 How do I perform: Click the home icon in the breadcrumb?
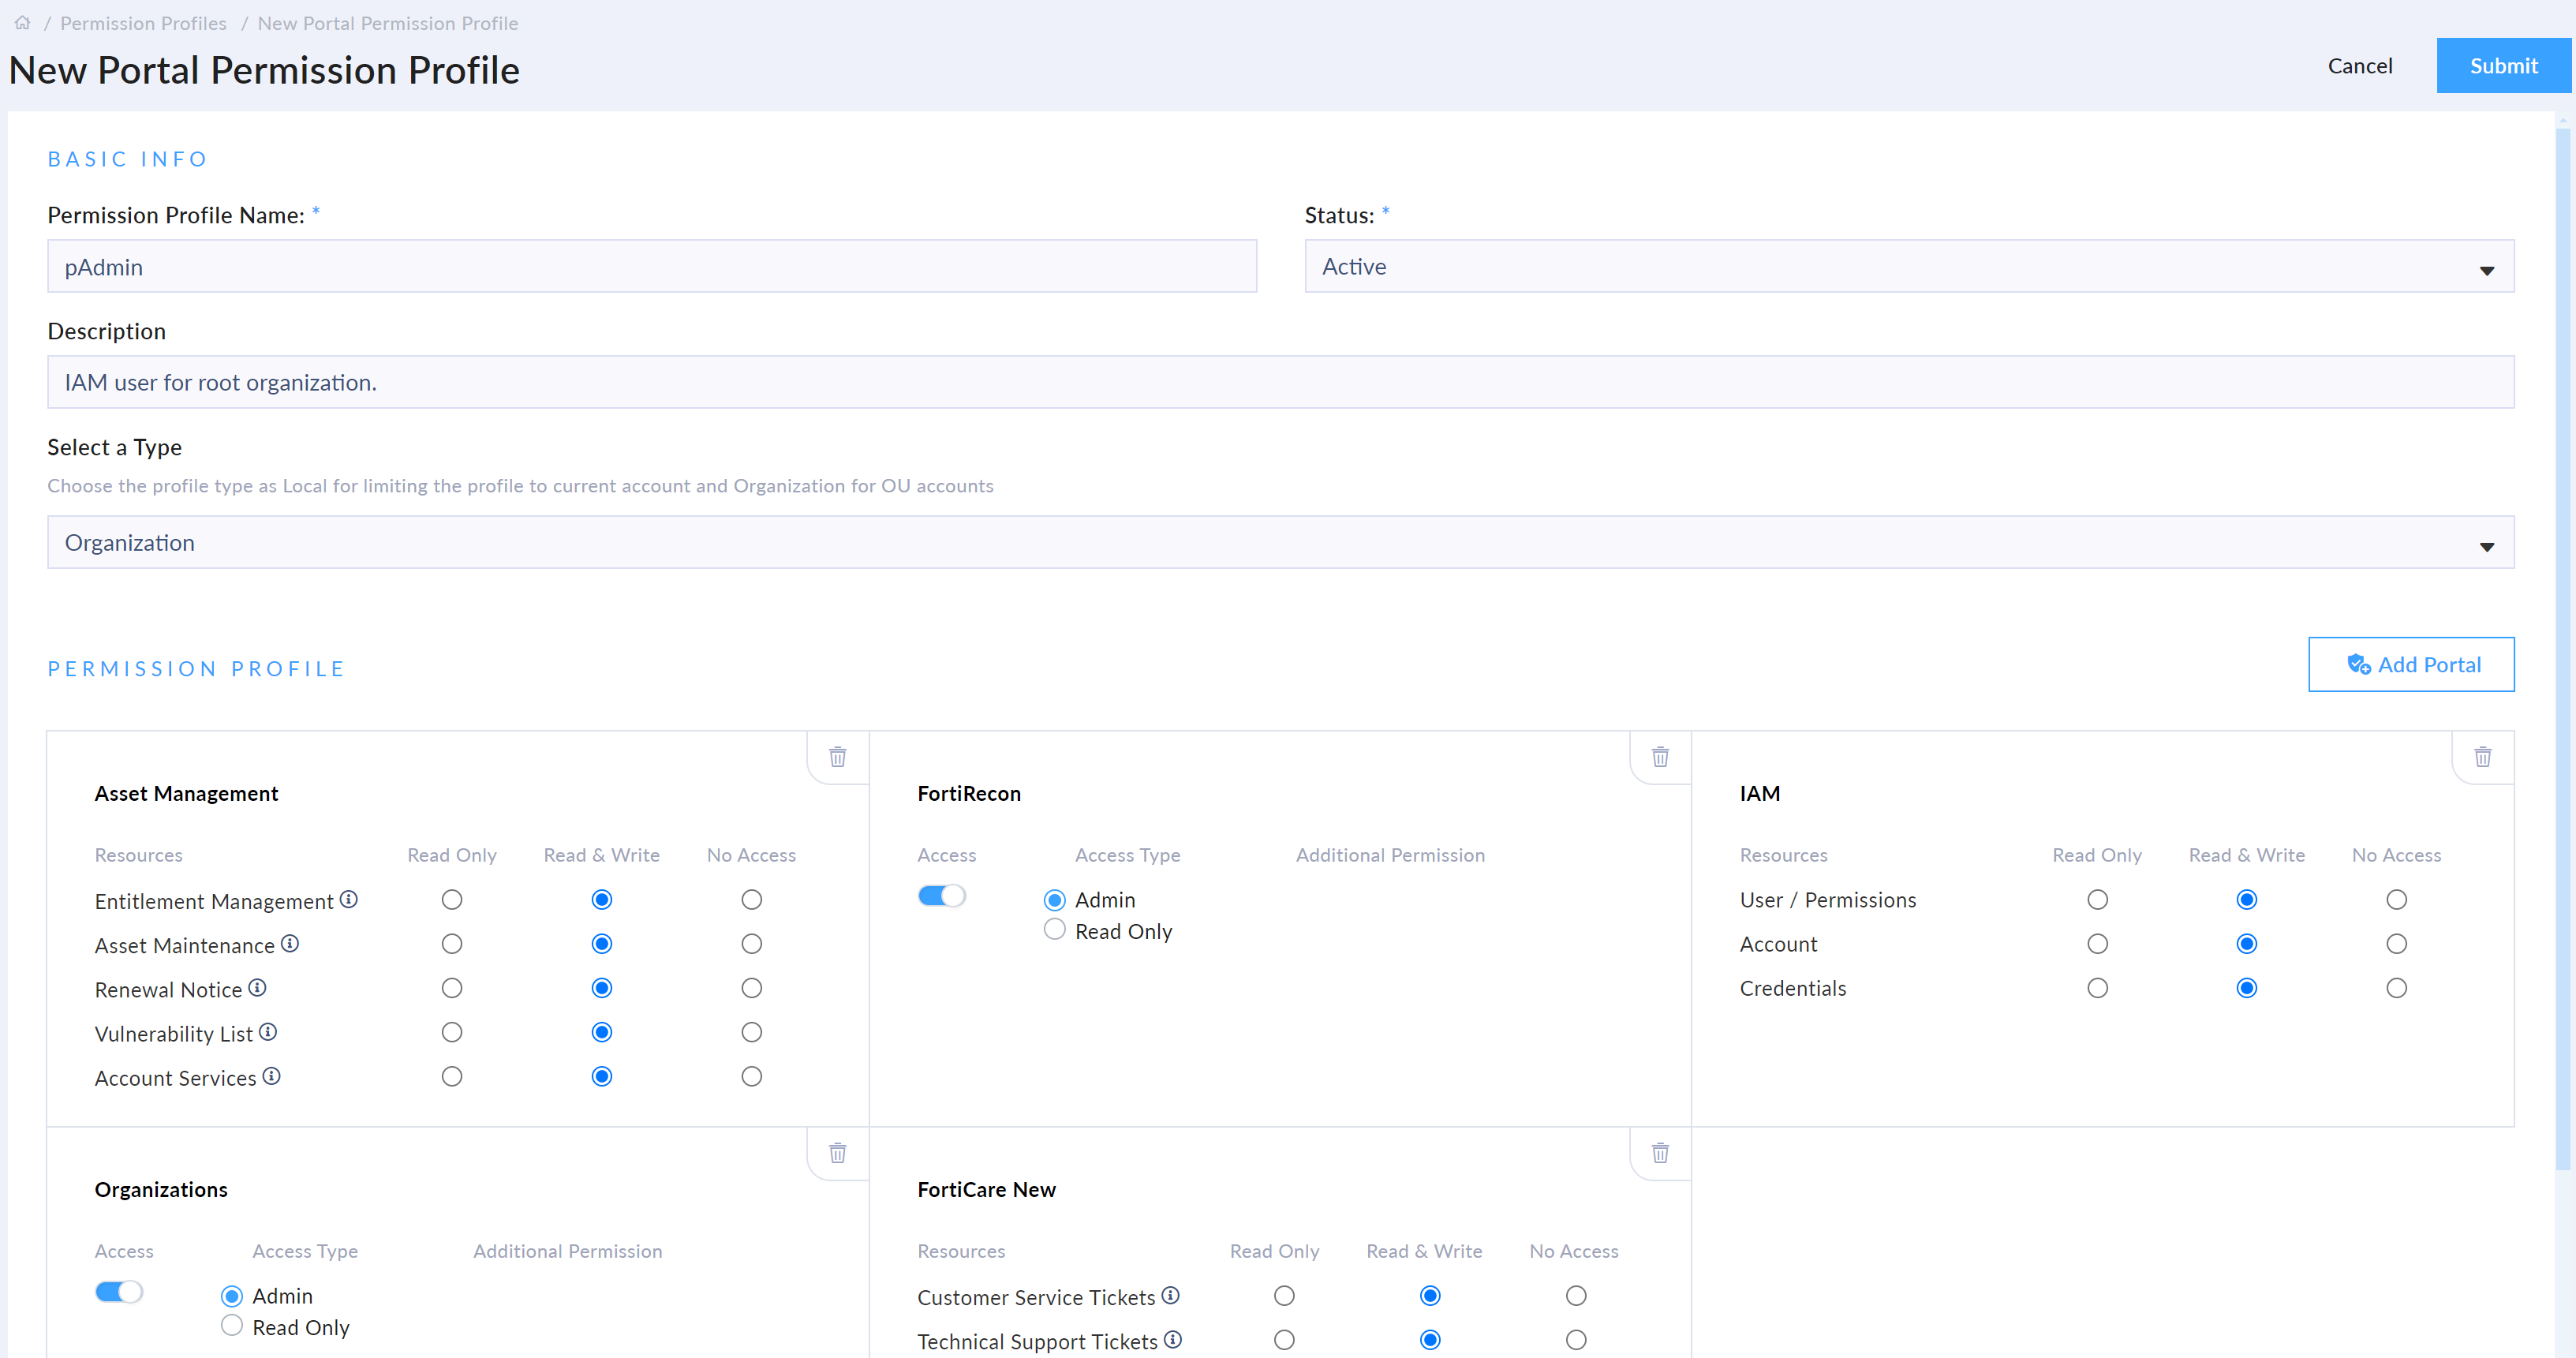pyautogui.click(x=22, y=22)
